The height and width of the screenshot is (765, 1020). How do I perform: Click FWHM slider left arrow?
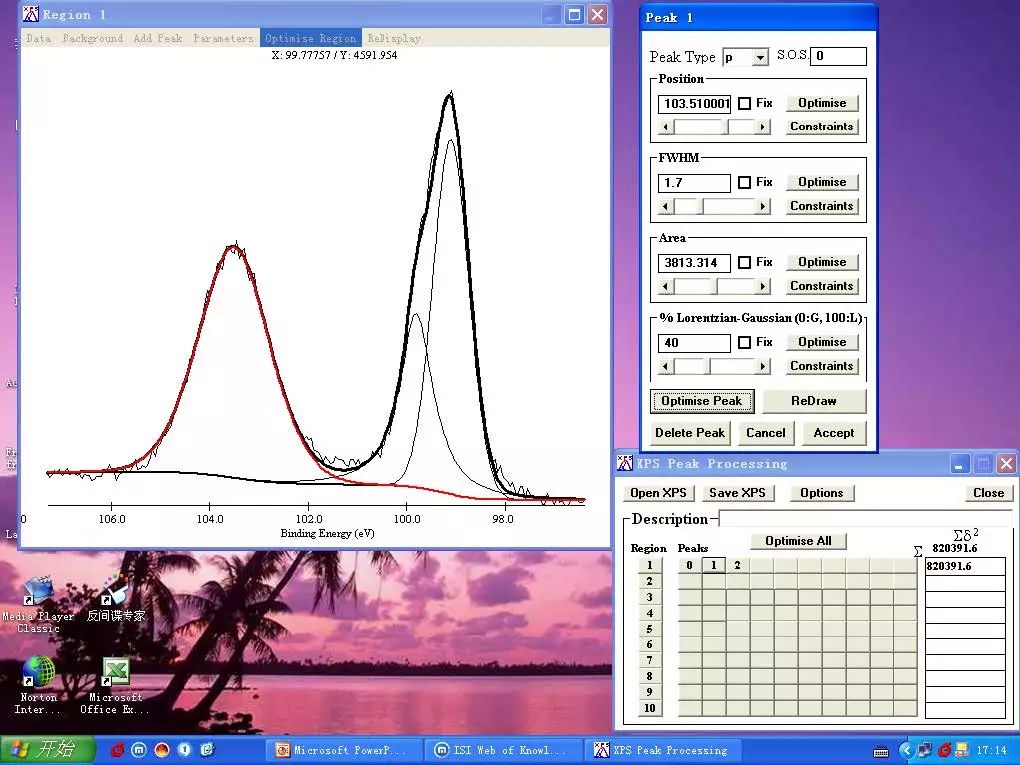click(x=665, y=206)
